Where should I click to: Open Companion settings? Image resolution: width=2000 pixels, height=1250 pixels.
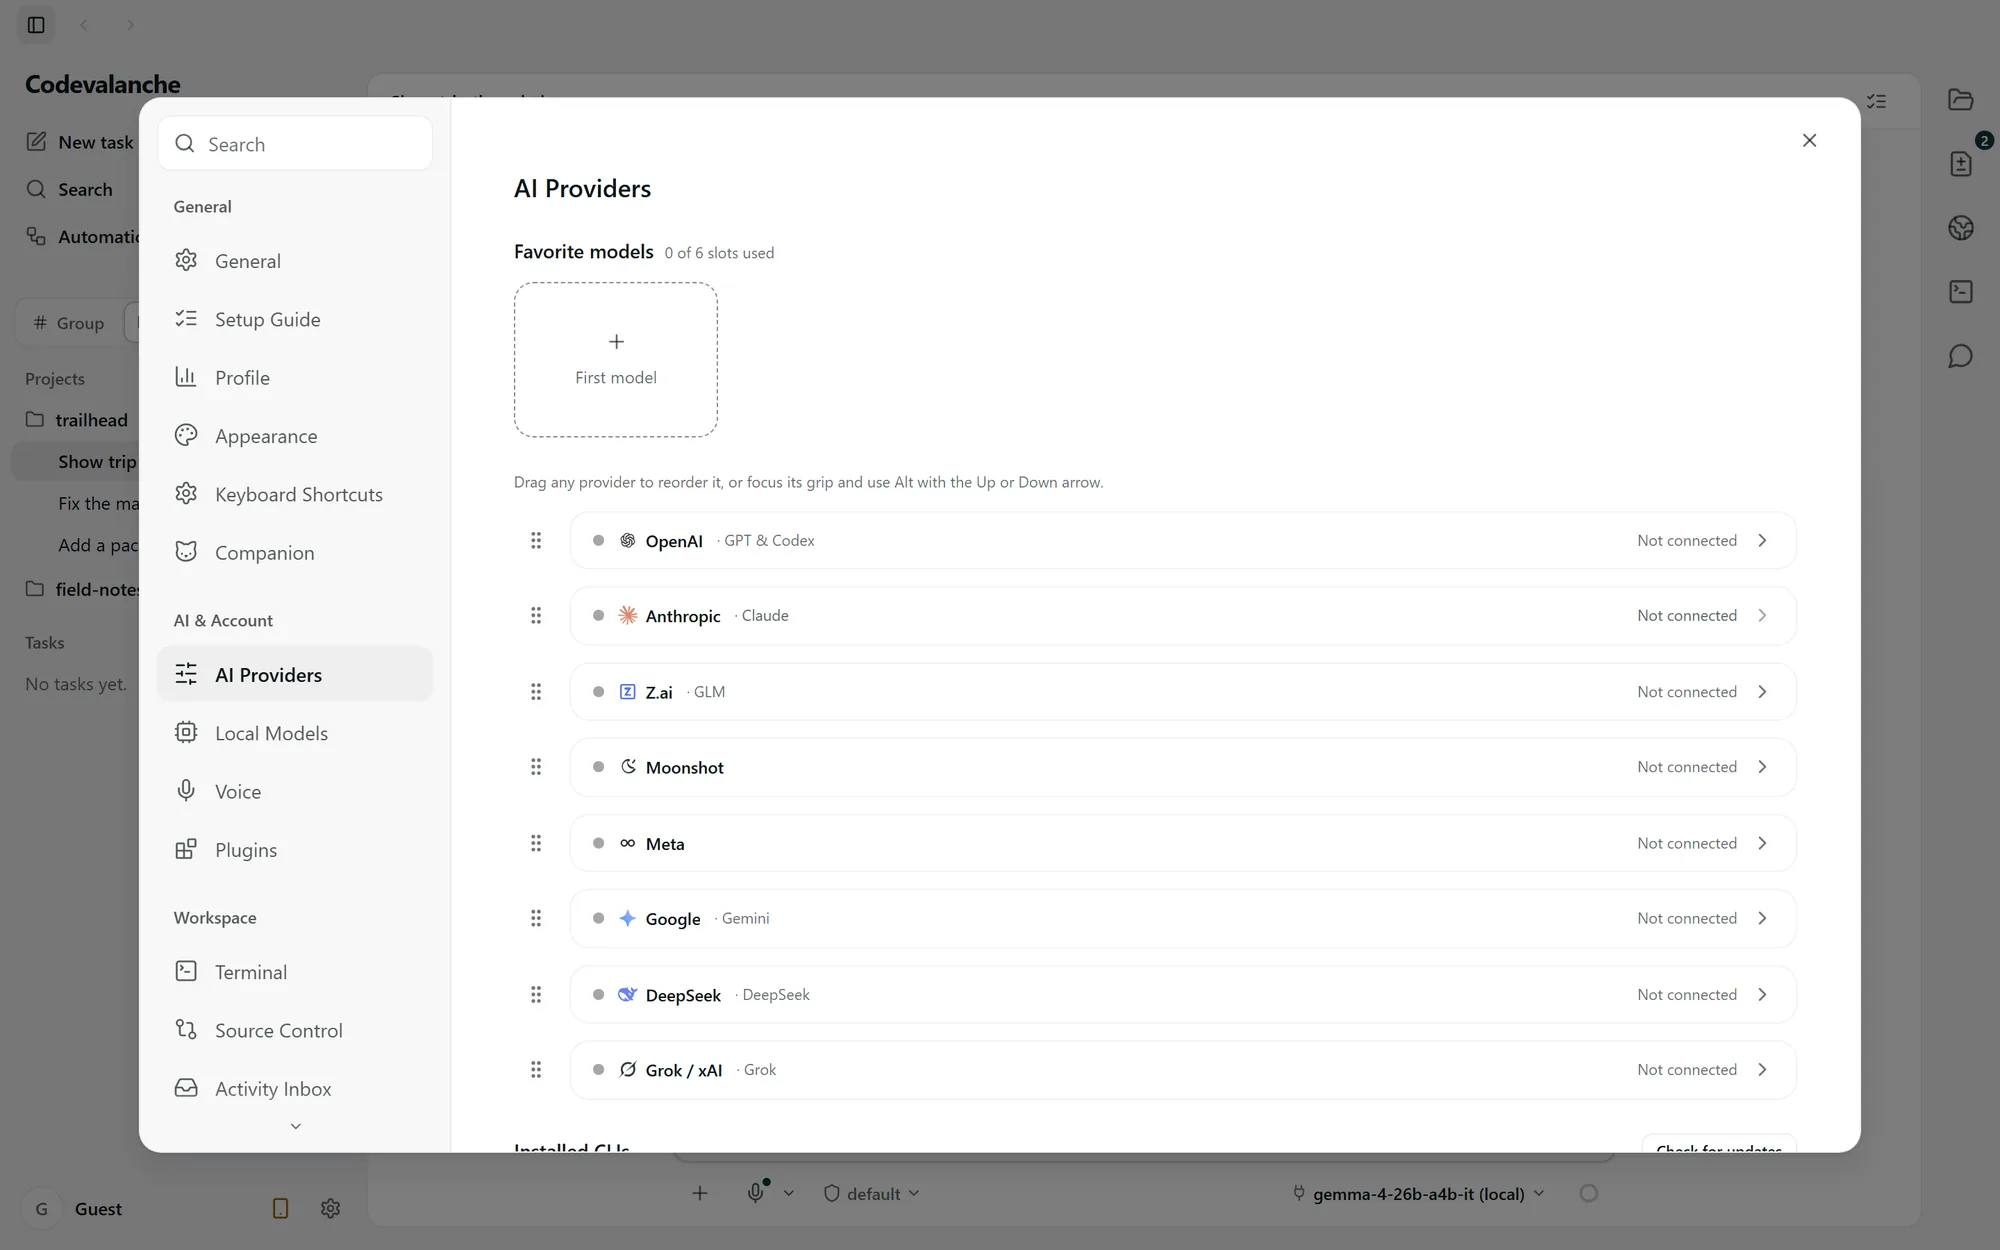(x=295, y=553)
